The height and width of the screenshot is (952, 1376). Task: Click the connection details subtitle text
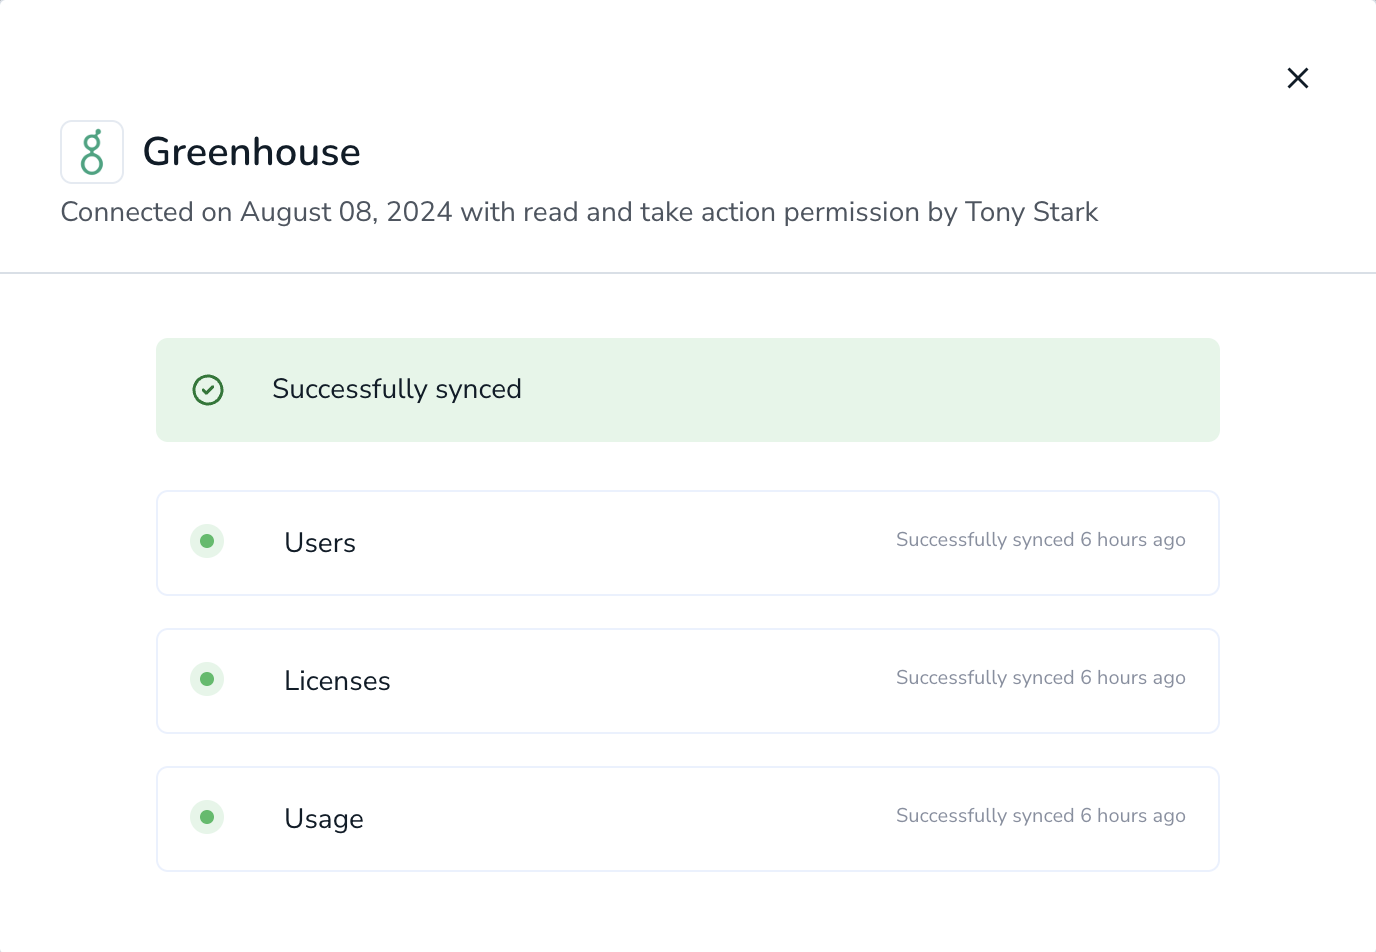click(580, 212)
